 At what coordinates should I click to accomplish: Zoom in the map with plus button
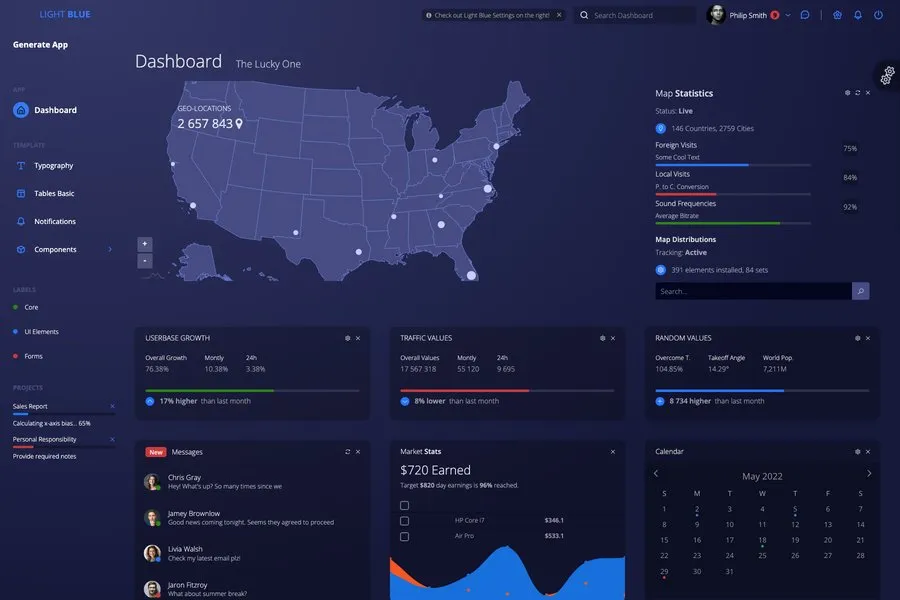(145, 243)
